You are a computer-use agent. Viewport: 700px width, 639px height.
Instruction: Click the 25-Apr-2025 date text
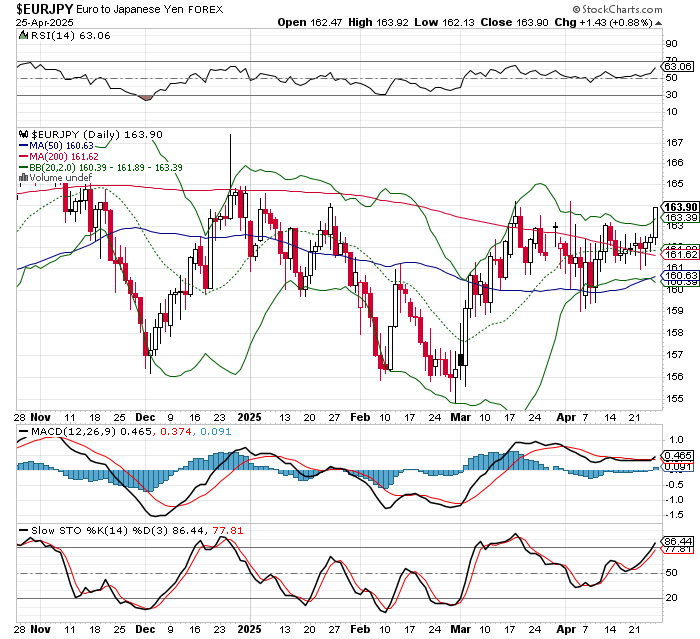45,23
